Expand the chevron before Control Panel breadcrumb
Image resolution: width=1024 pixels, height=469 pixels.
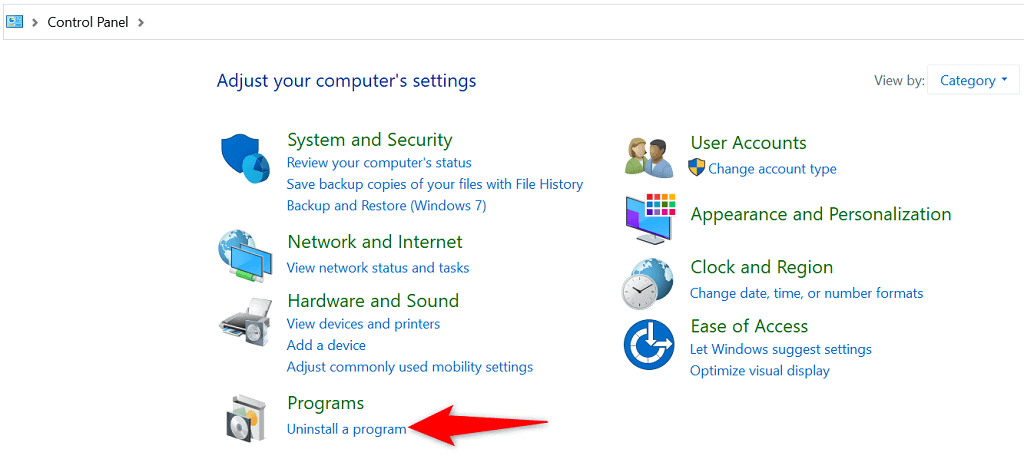tap(35, 22)
